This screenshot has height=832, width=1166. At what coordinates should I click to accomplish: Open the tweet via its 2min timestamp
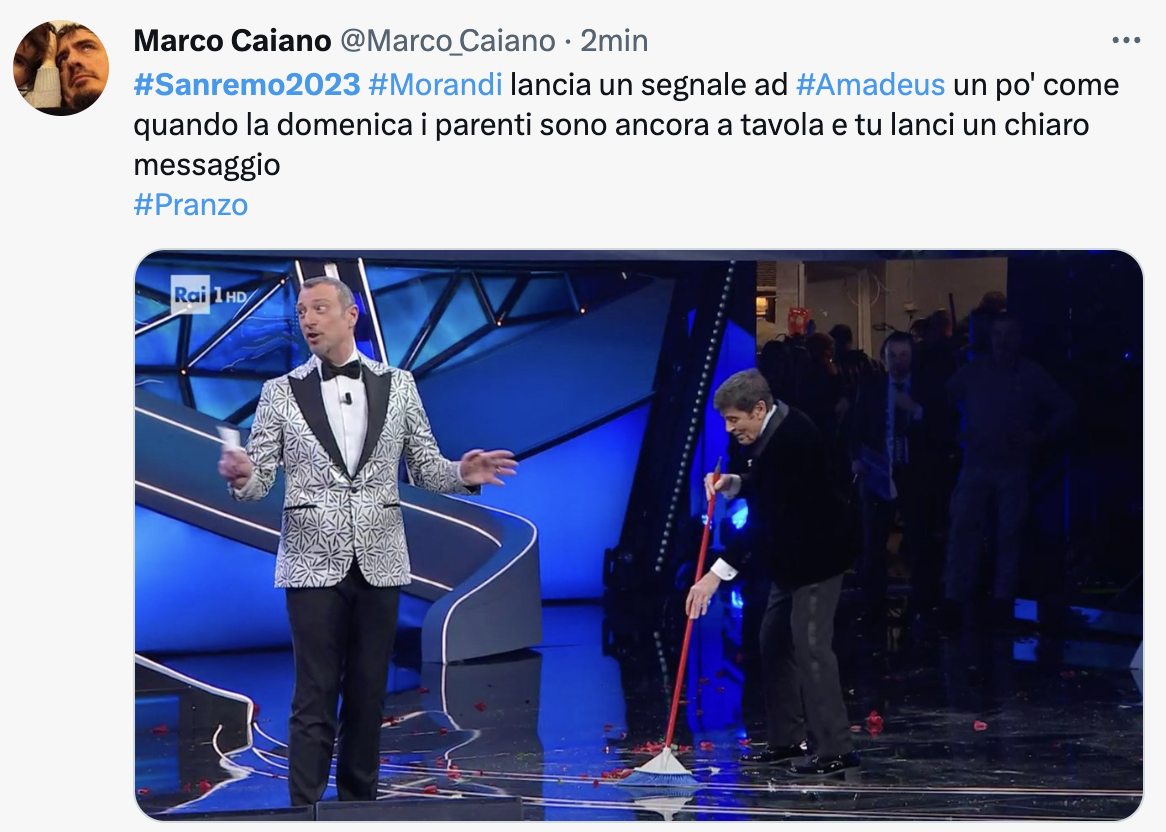pyautogui.click(x=613, y=41)
